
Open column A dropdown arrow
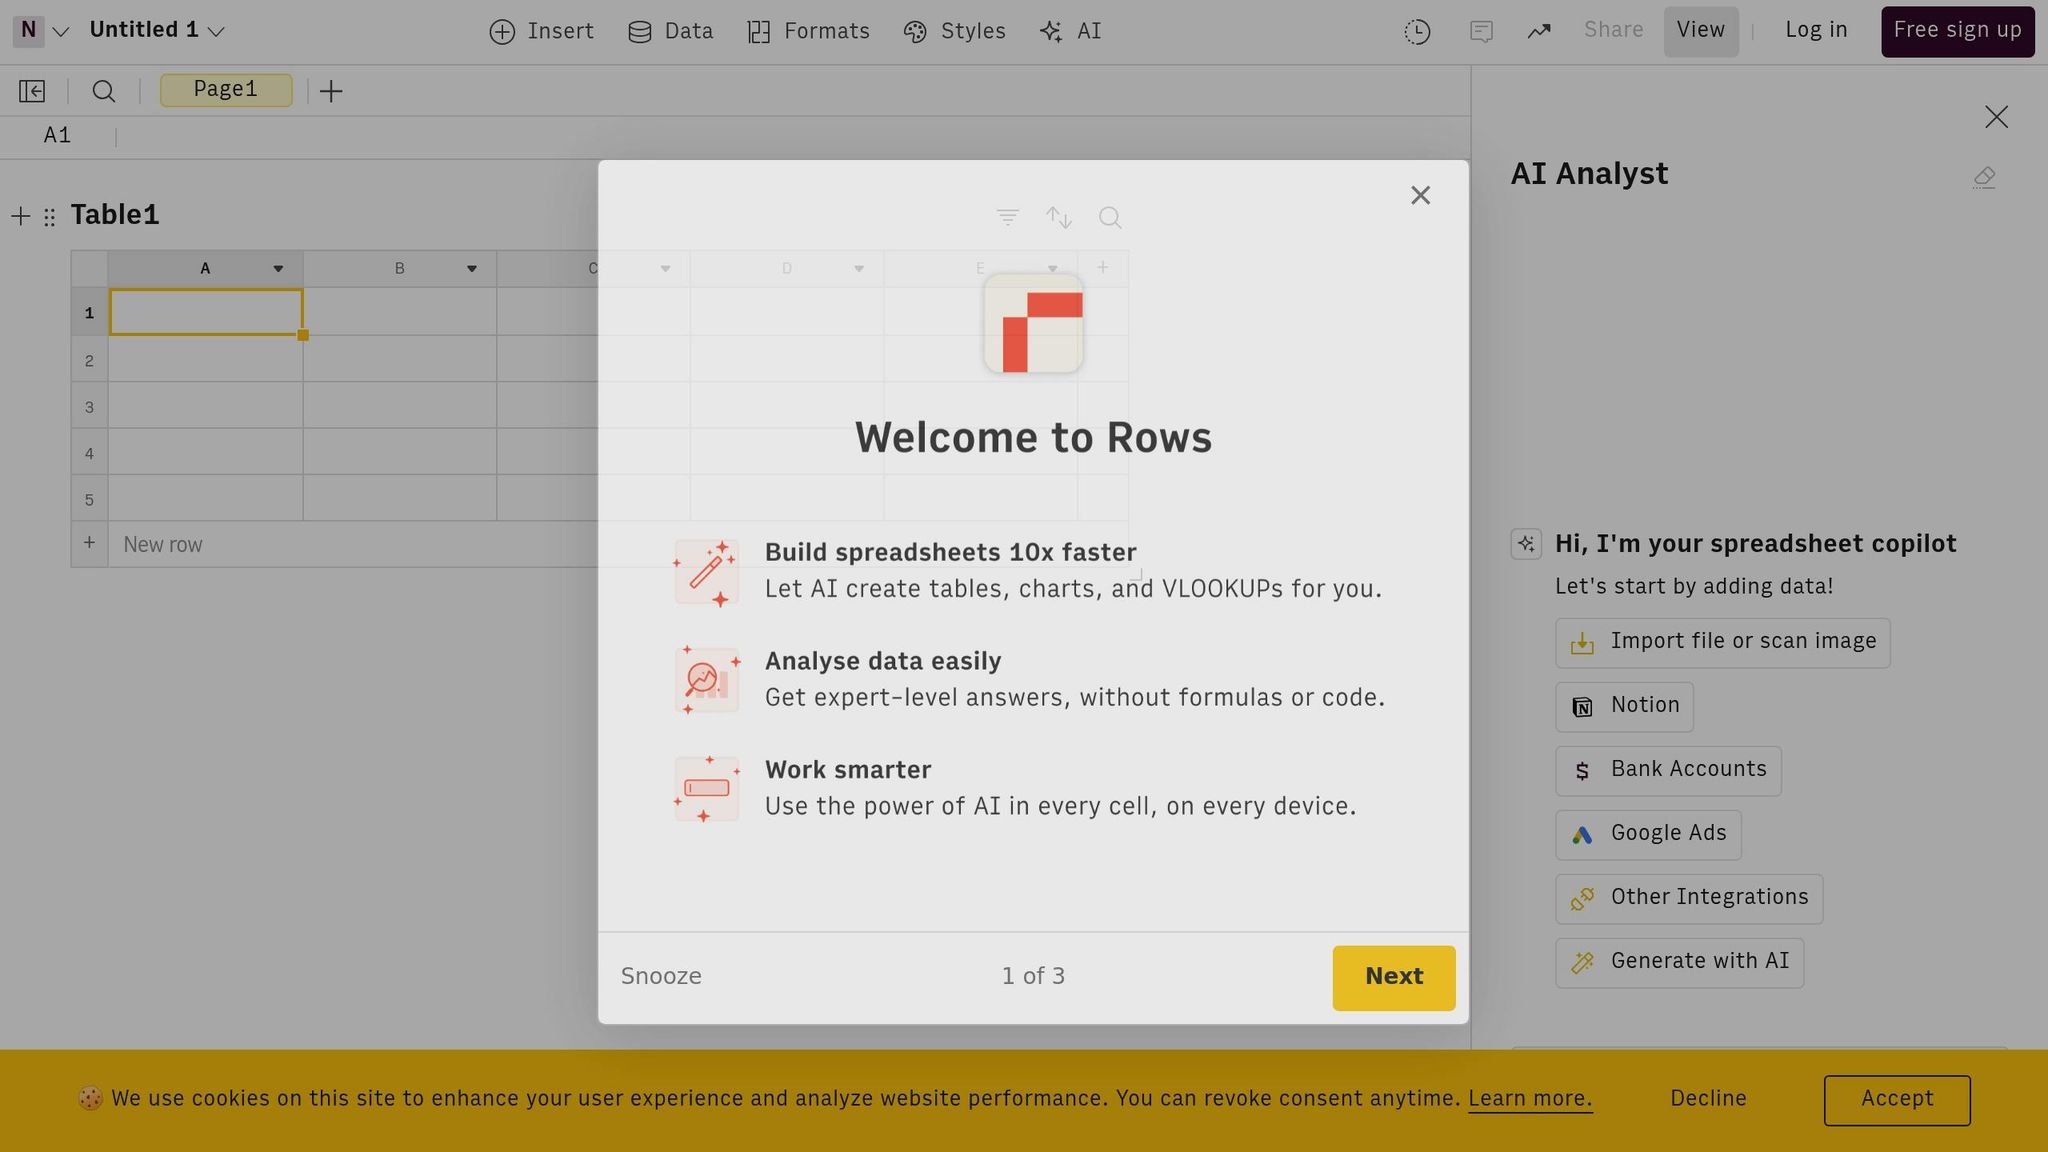click(278, 269)
